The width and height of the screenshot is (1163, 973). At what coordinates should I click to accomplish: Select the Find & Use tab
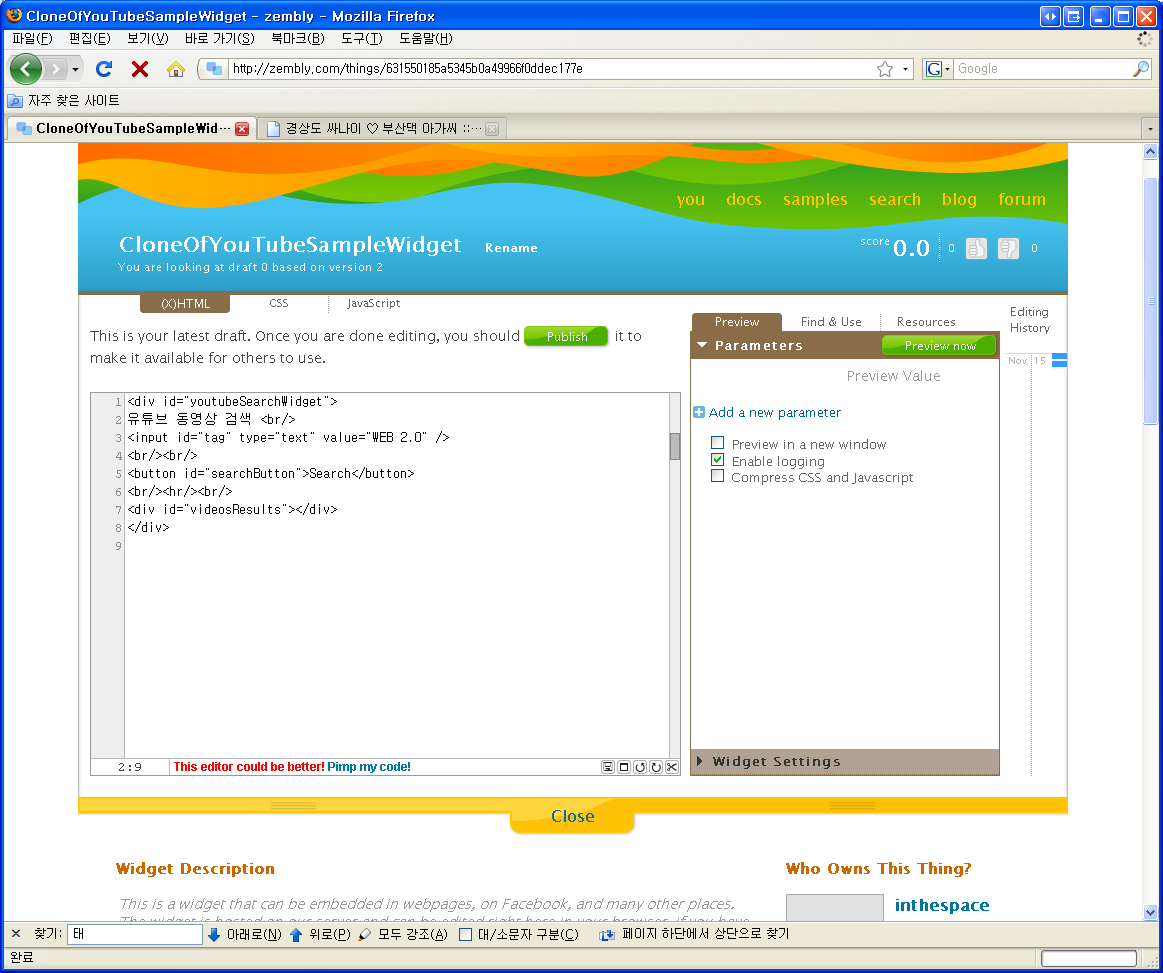click(x=831, y=322)
